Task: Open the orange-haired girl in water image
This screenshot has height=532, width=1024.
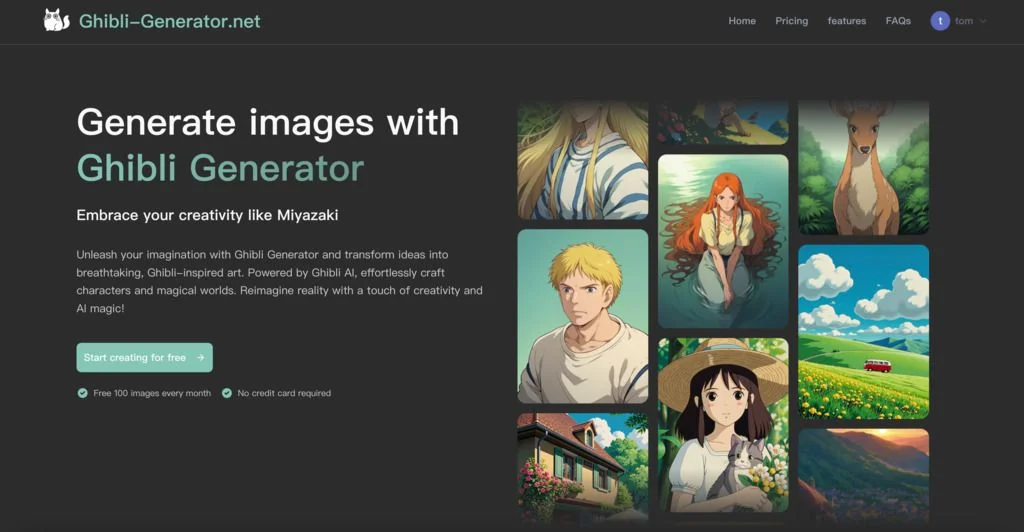Action: tap(723, 241)
